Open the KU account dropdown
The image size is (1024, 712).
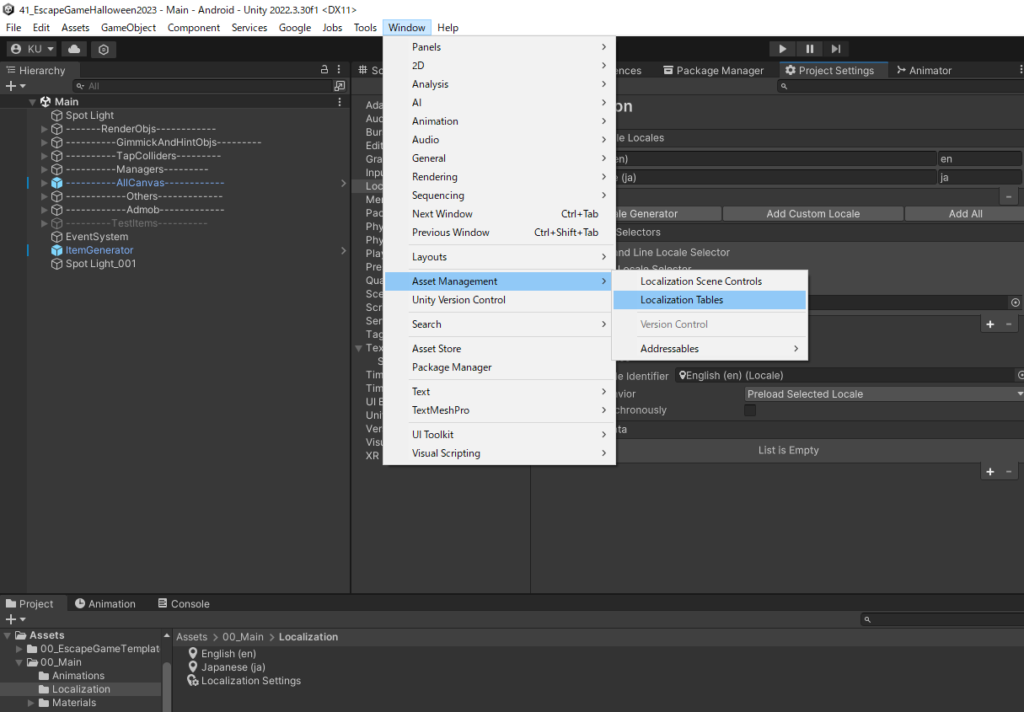tap(33, 49)
